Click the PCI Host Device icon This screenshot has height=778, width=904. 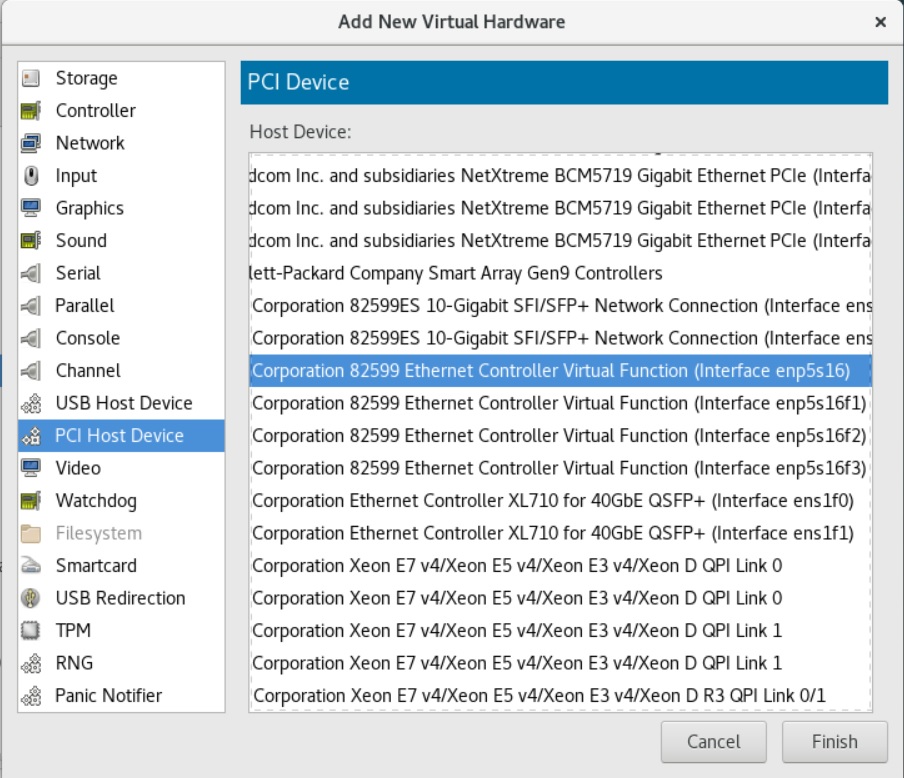pos(31,435)
